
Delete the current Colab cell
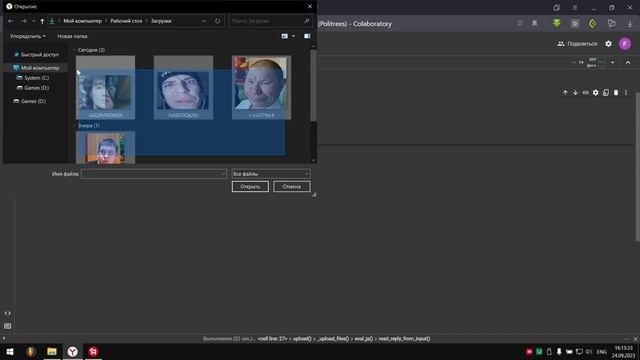pyautogui.click(x=616, y=93)
